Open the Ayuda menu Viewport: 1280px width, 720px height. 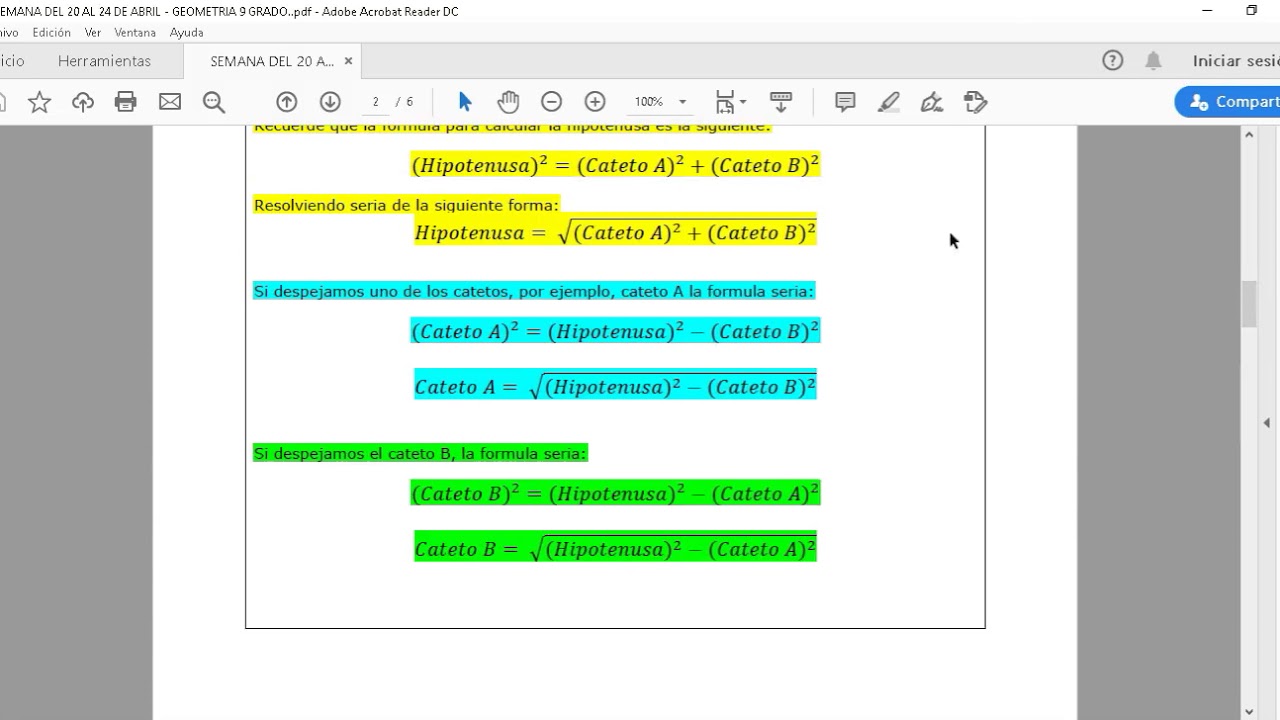187,32
